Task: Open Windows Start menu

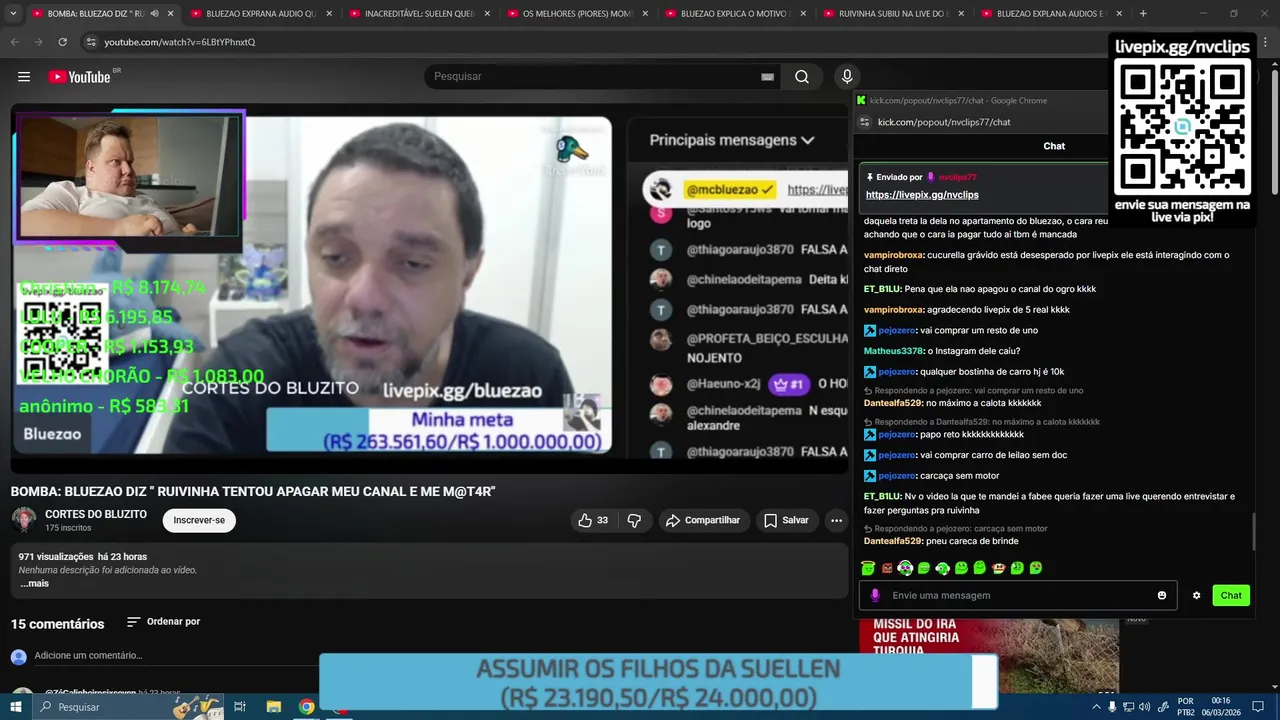Action: coord(16,707)
